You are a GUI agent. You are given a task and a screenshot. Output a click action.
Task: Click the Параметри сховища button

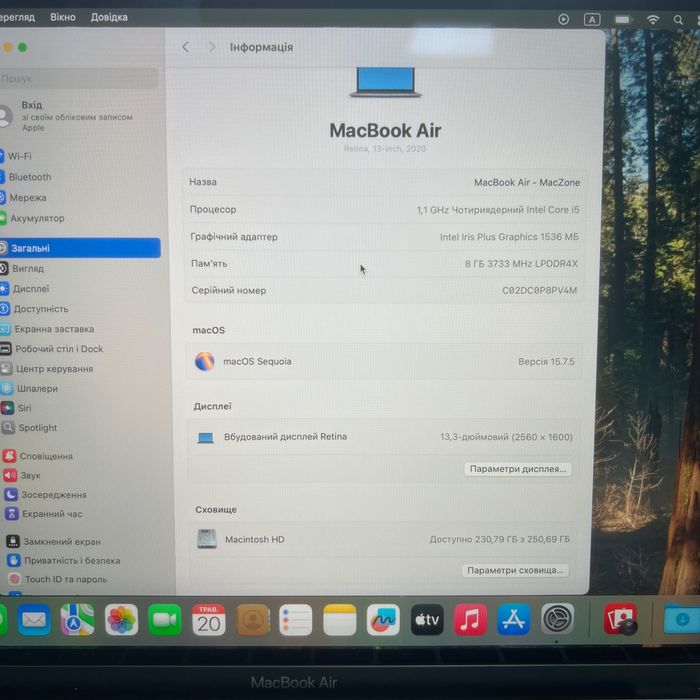click(515, 570)
